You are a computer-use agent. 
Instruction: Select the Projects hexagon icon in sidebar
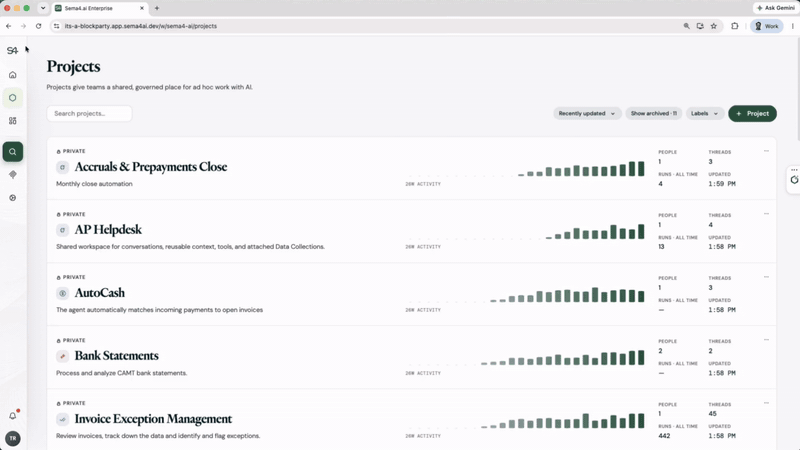pyautogui.click(x=13, y=97)
